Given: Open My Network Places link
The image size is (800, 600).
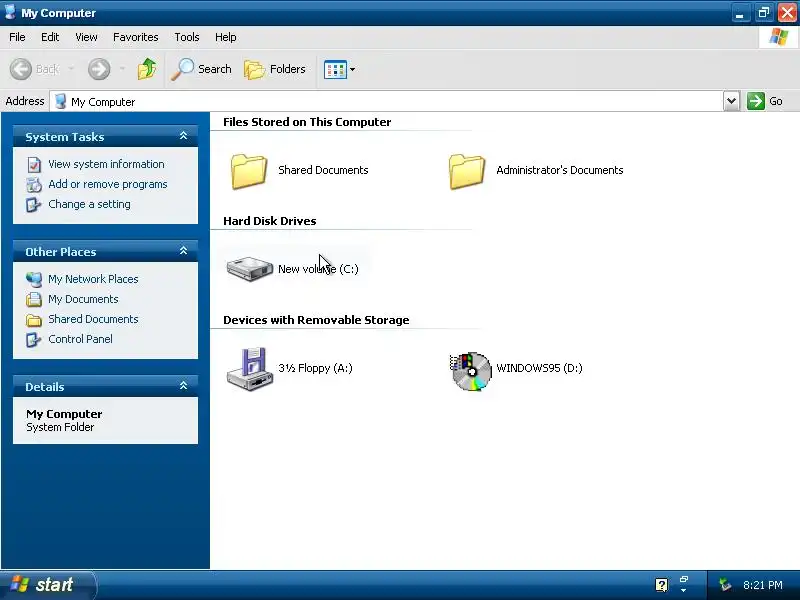Looking at the screenshot, I should click(93, 279).
